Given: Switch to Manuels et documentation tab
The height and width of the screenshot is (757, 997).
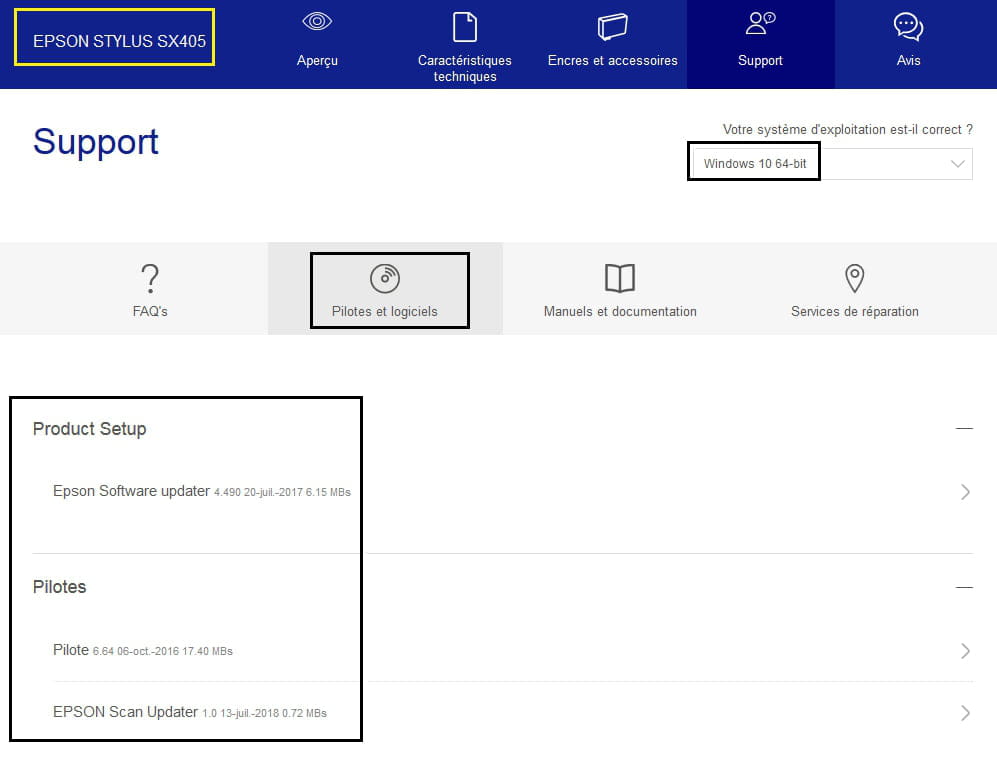Looking at the screenshot, I should [620, 311].
